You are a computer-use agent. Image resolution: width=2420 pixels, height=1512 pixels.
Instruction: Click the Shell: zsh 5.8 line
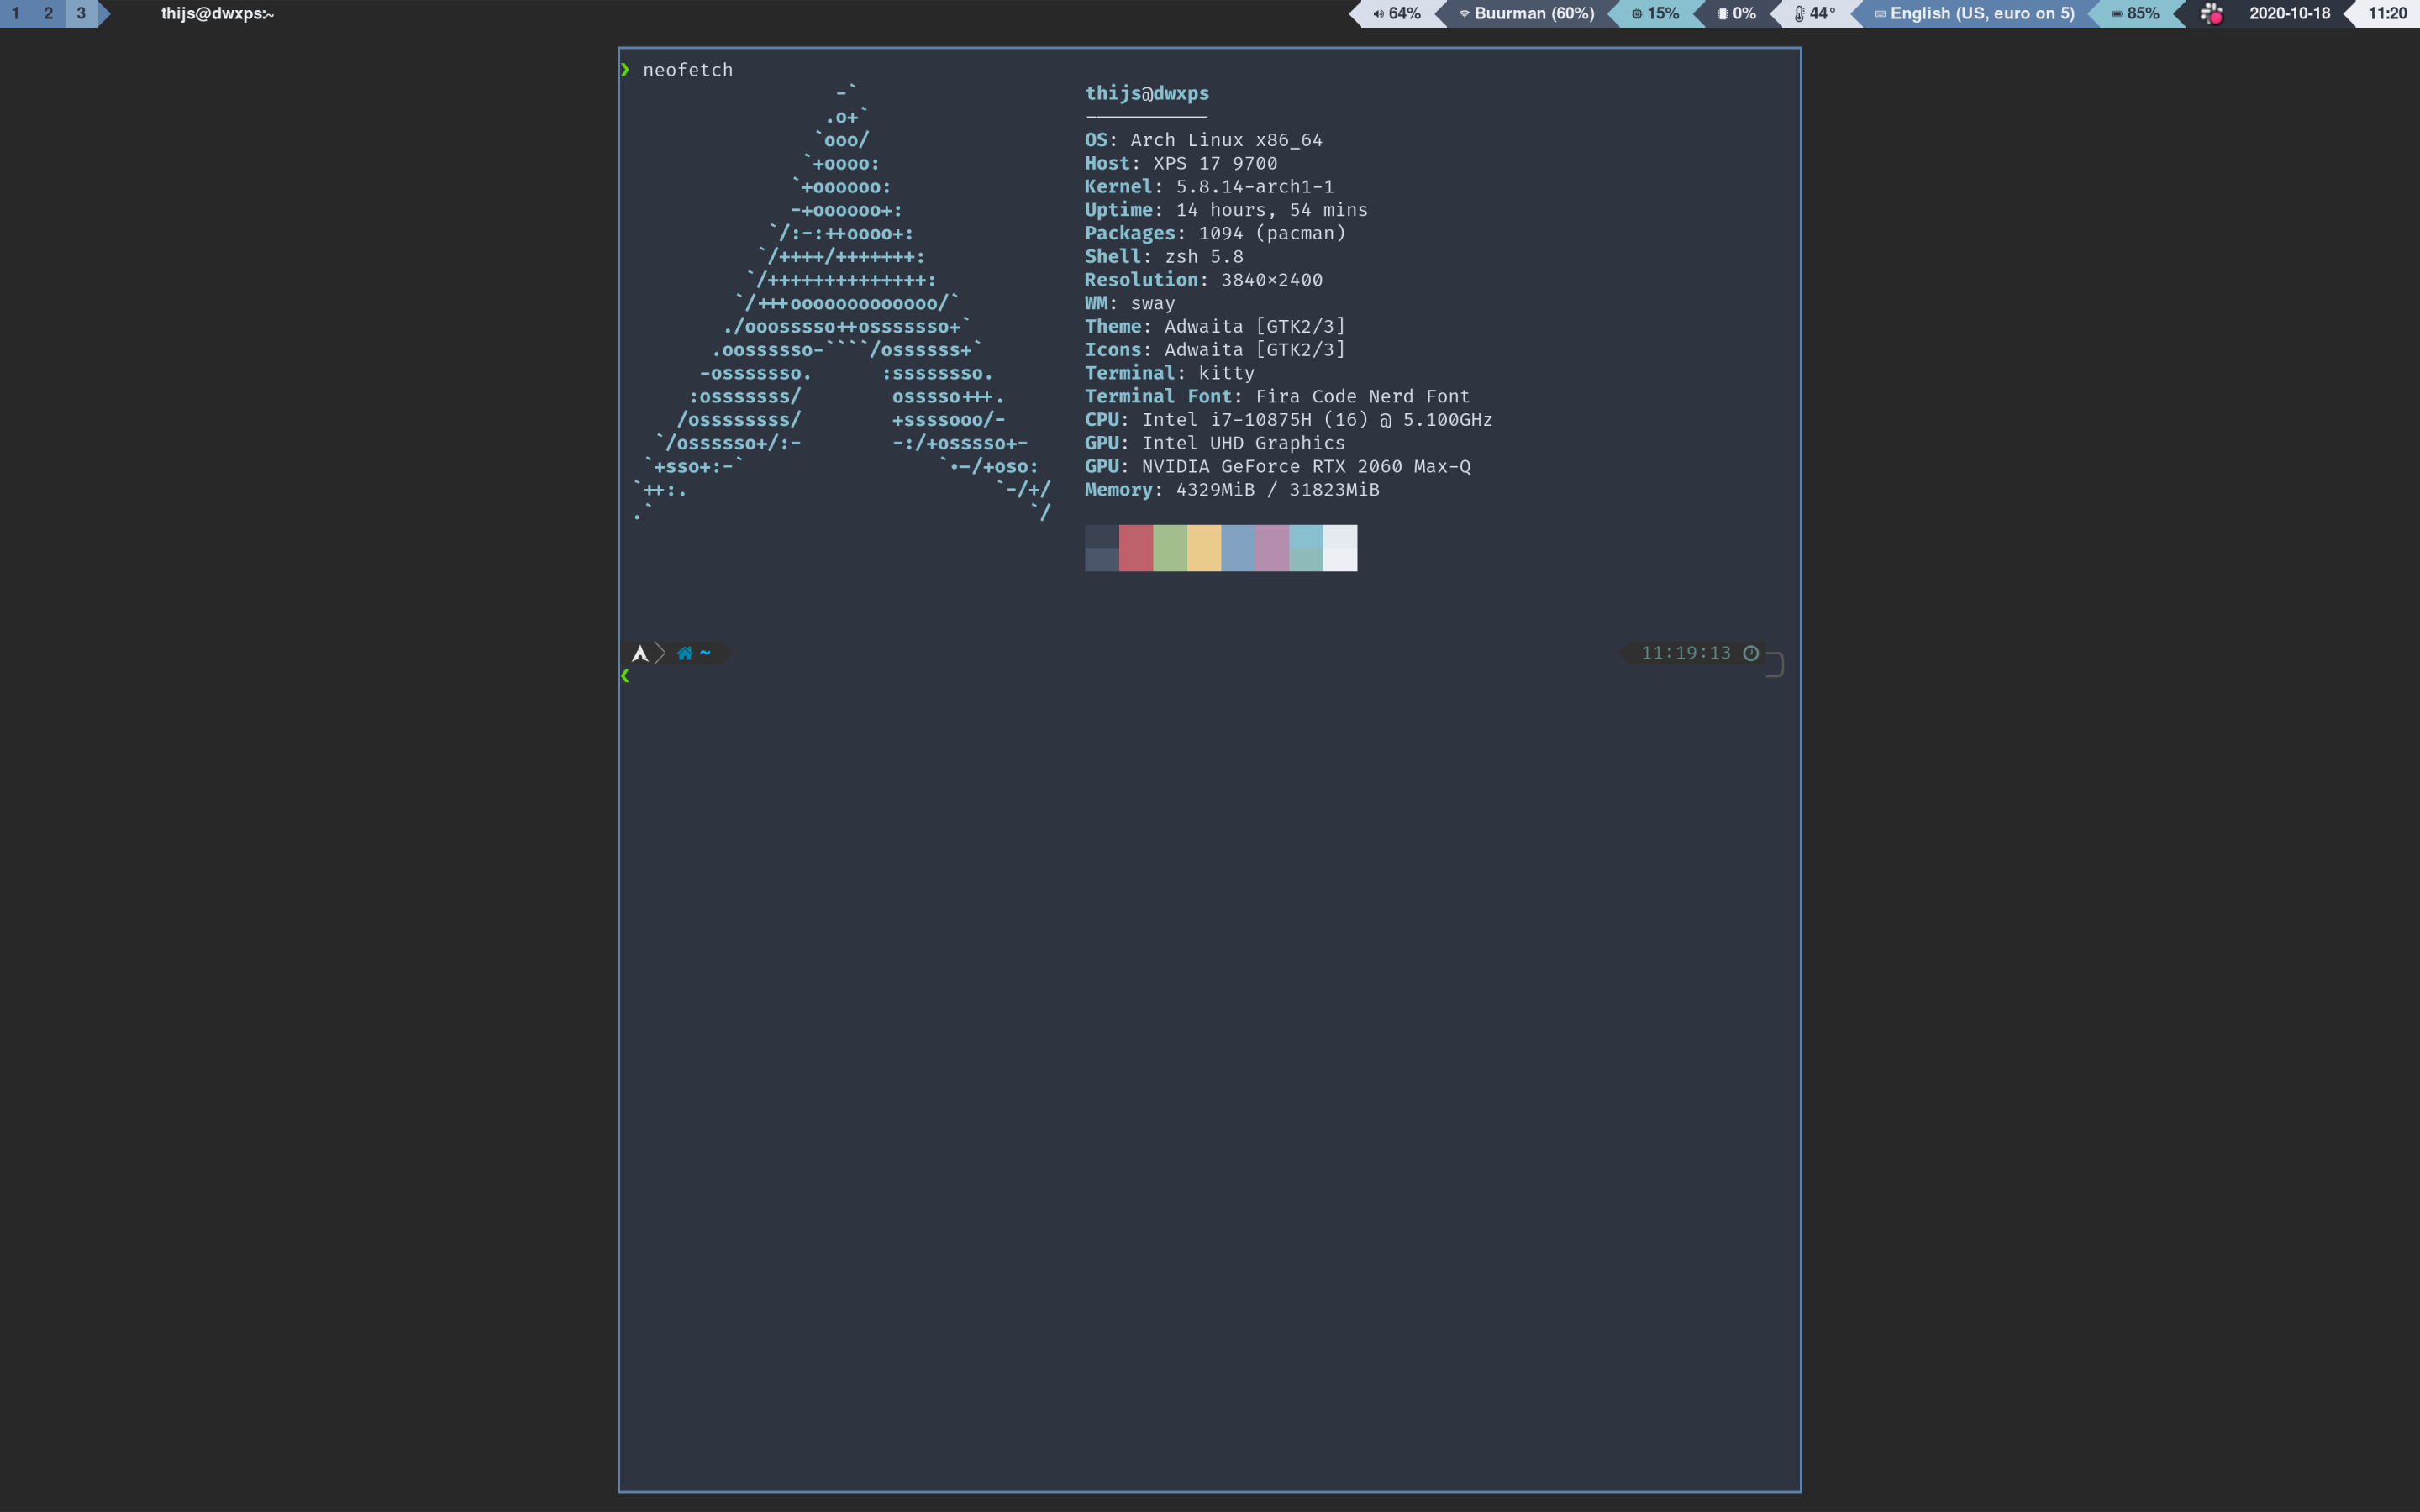[x=1164, y=256]
